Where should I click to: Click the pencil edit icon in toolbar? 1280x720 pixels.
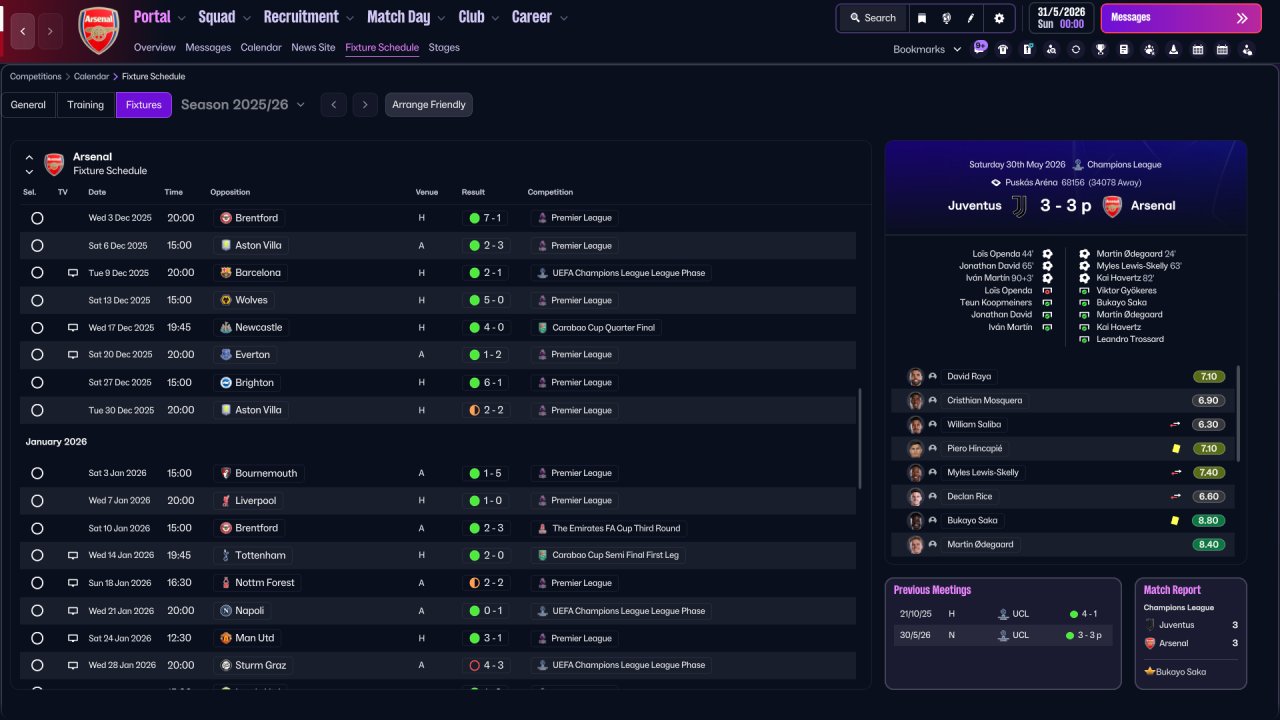(x=971, y=18)
